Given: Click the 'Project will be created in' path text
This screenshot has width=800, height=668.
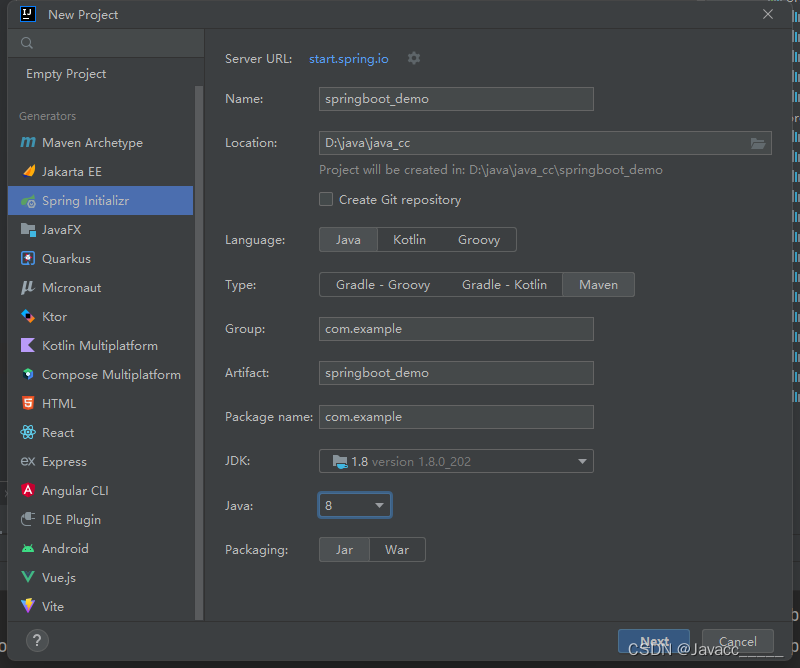Looking at the screenshot, I should [491, 170].
